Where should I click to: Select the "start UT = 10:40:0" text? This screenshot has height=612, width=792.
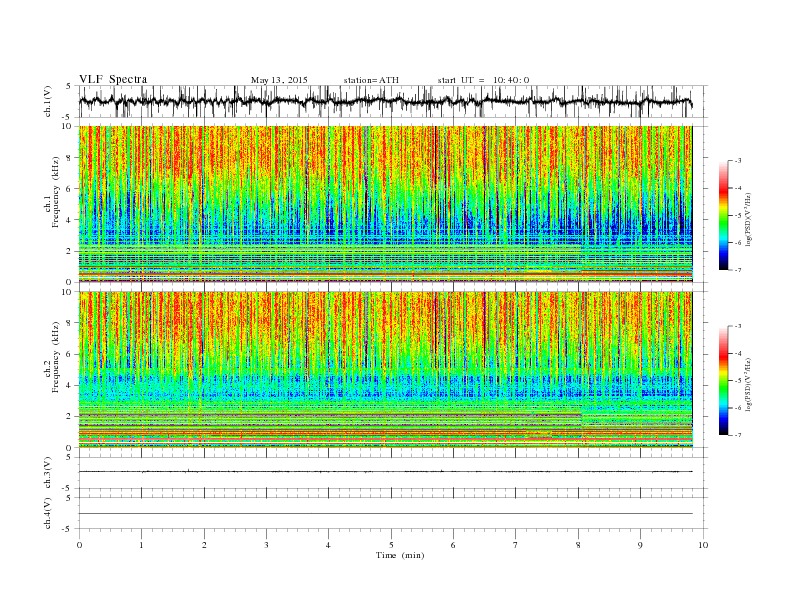tap(483, 80)
